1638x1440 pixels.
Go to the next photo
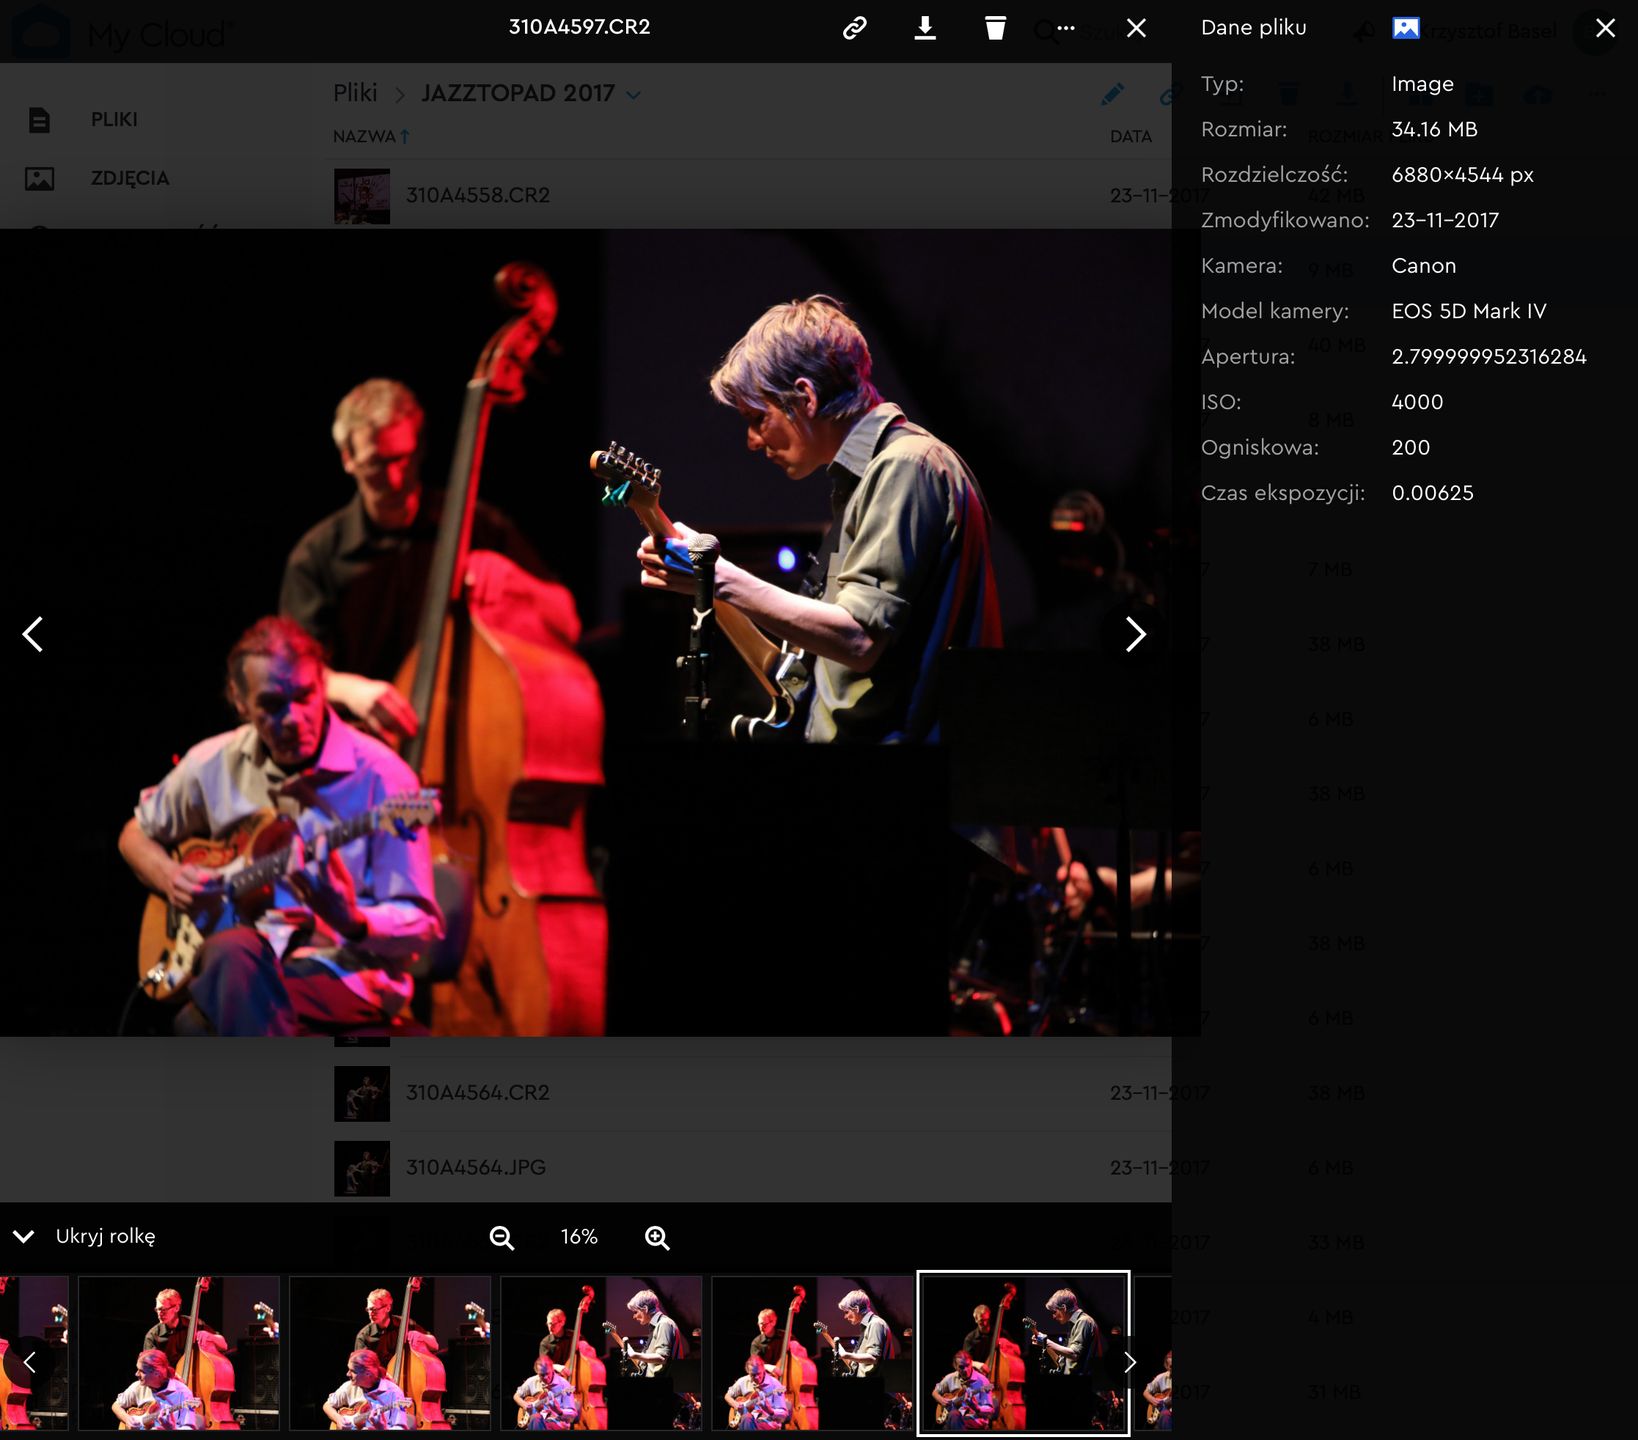1135,634
